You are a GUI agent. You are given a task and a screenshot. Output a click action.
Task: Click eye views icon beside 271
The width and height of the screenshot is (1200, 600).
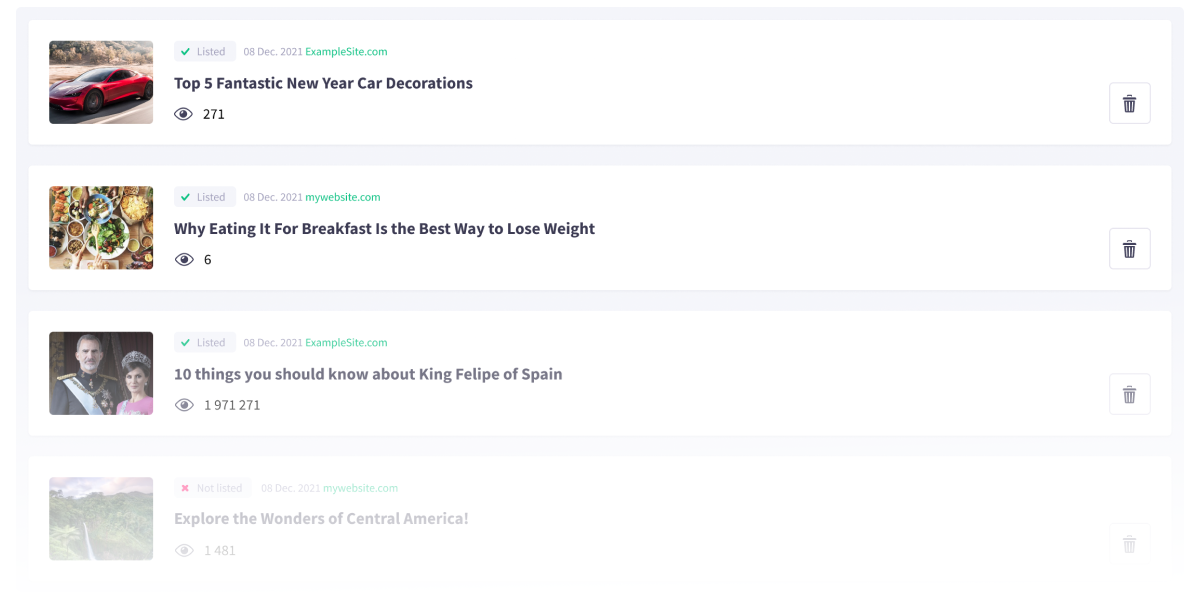(x=184, y=114)
